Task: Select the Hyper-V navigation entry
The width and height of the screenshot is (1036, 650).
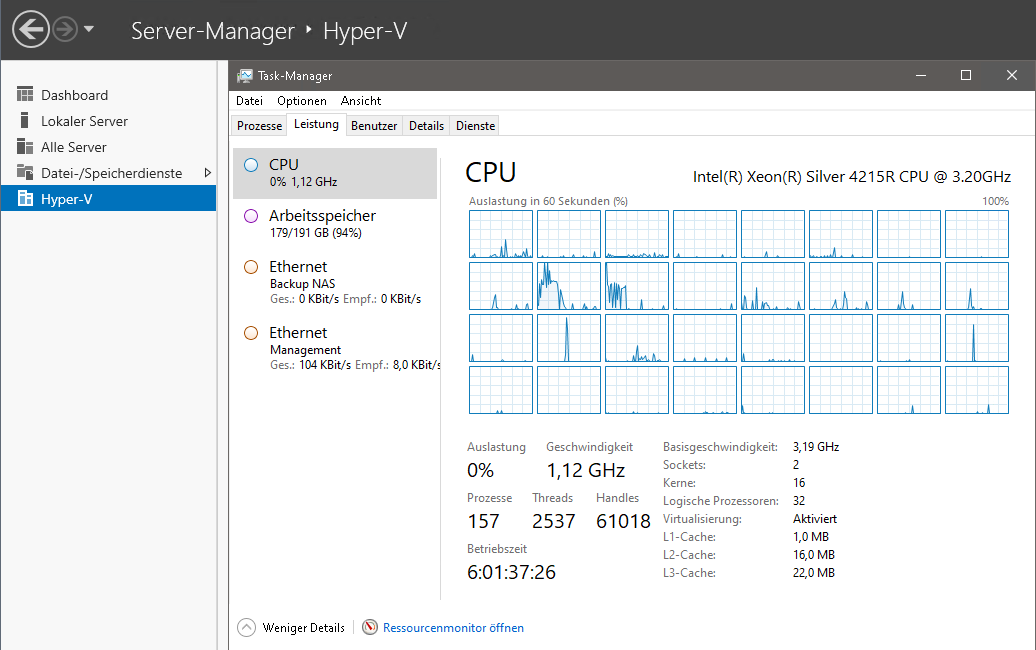Action: click(108, 198)
